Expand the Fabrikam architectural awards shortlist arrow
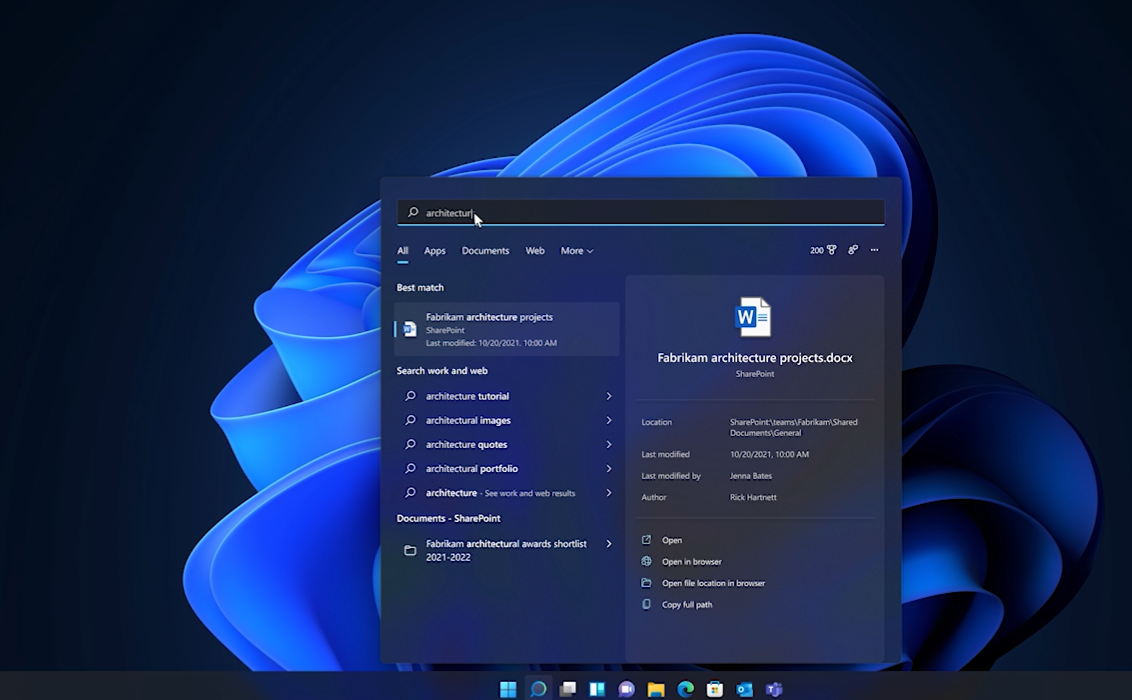 tap(608, 544)
